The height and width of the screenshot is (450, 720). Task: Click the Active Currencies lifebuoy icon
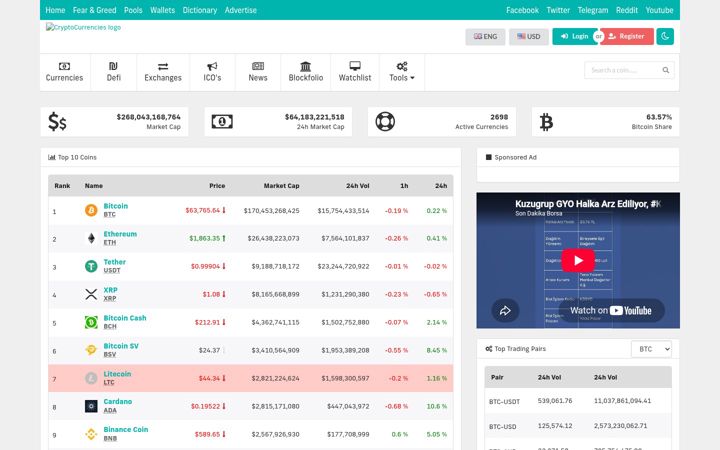[x=385, y=122]
